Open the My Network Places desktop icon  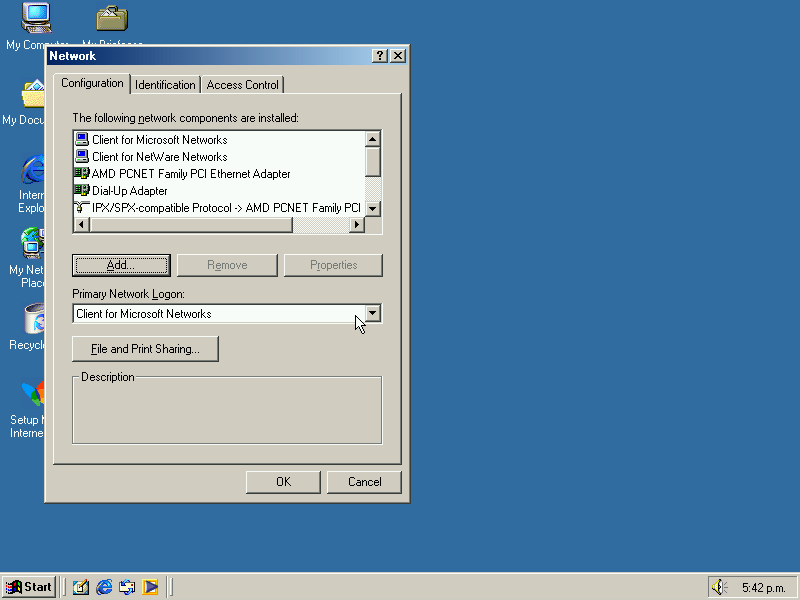click(33, 243)
